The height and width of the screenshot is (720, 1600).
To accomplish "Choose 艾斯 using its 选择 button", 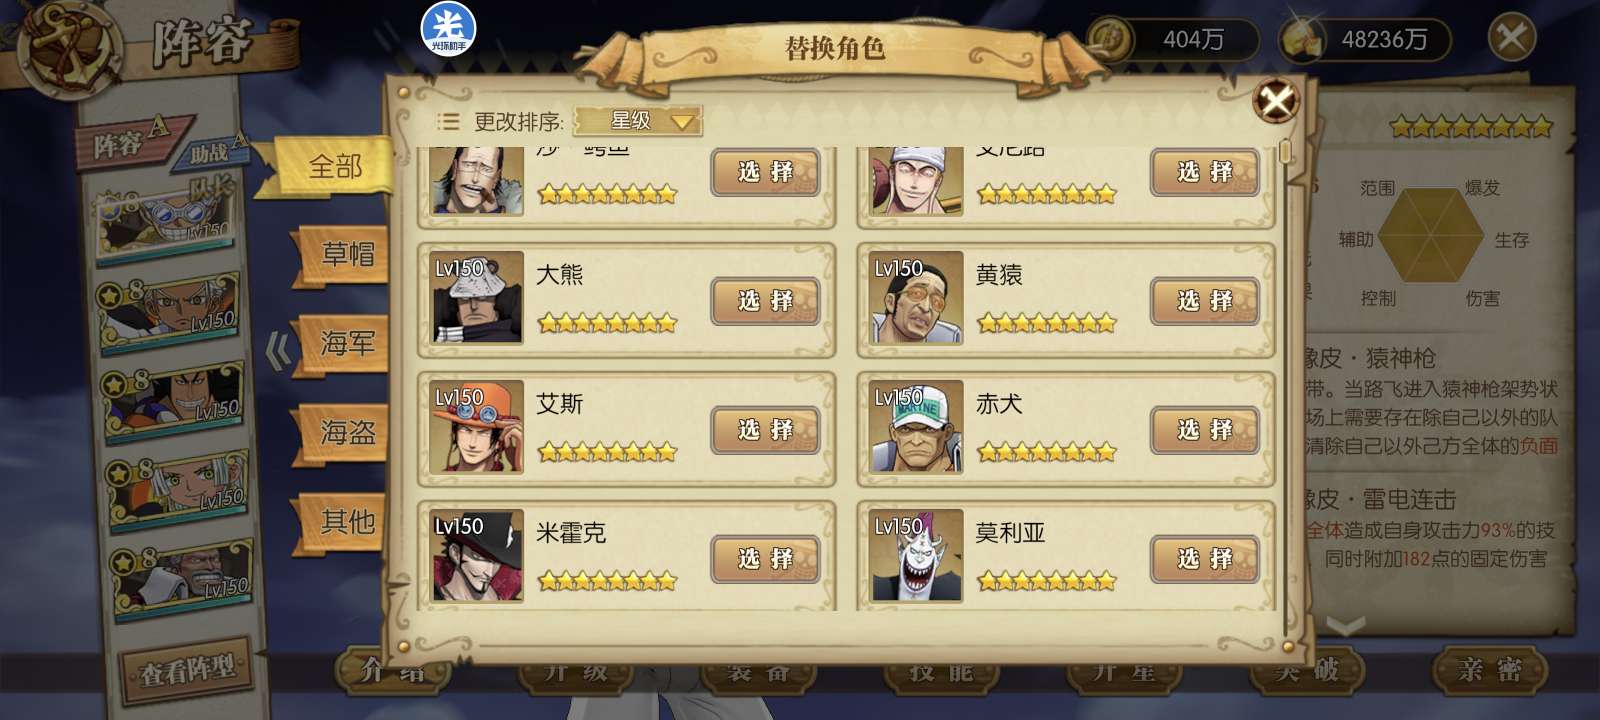I will pos(765,430).
